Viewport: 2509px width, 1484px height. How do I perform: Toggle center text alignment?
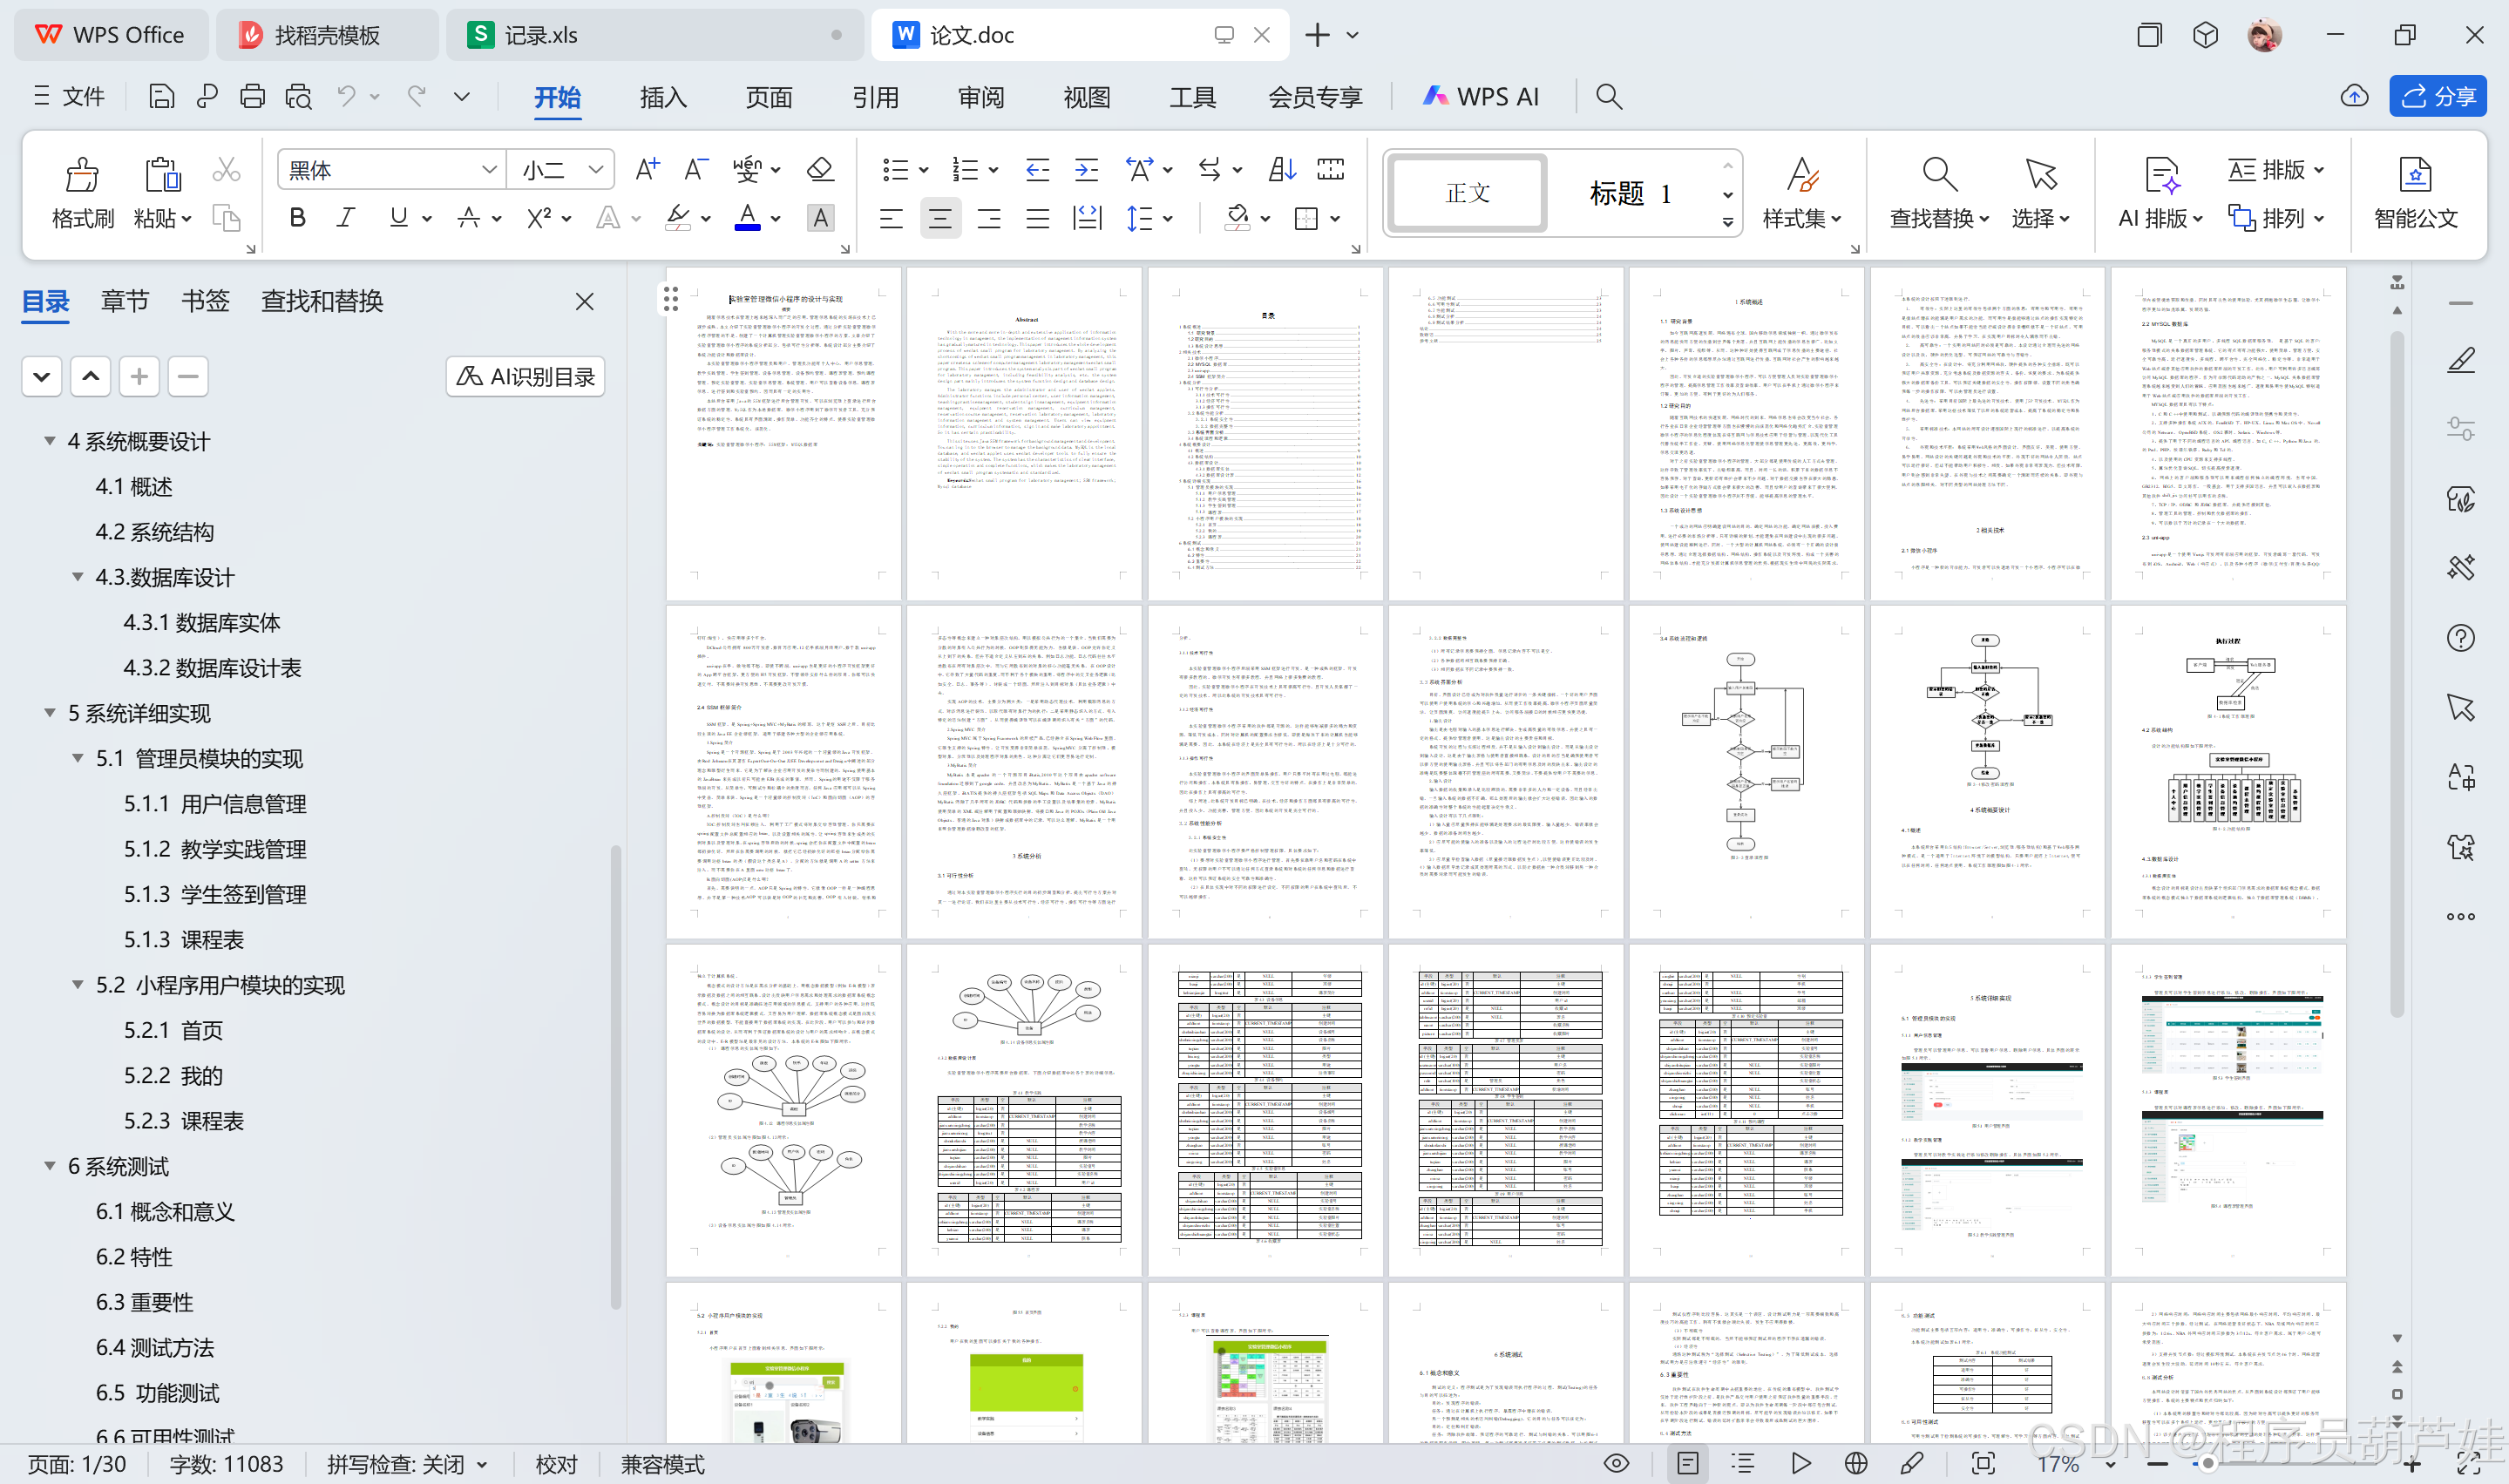[x=940, y=218]
